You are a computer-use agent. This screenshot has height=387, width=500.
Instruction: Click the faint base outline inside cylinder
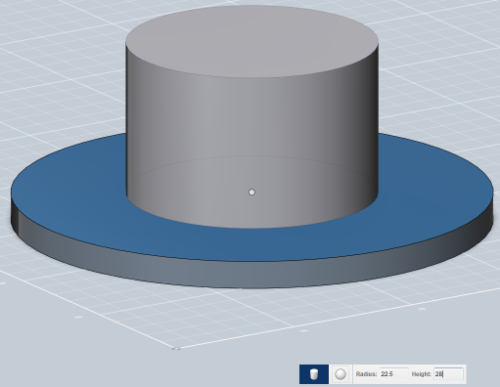tap(252, 156)
